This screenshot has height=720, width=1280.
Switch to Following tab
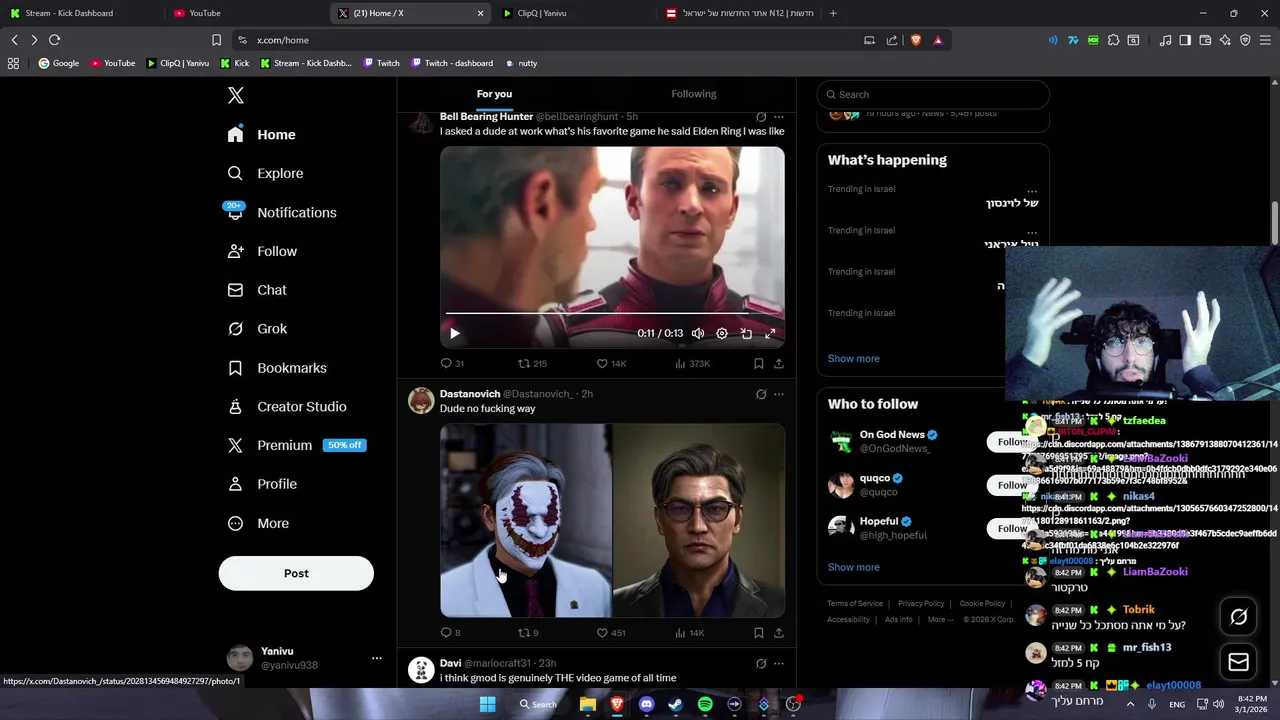click(x=694, y=94)
